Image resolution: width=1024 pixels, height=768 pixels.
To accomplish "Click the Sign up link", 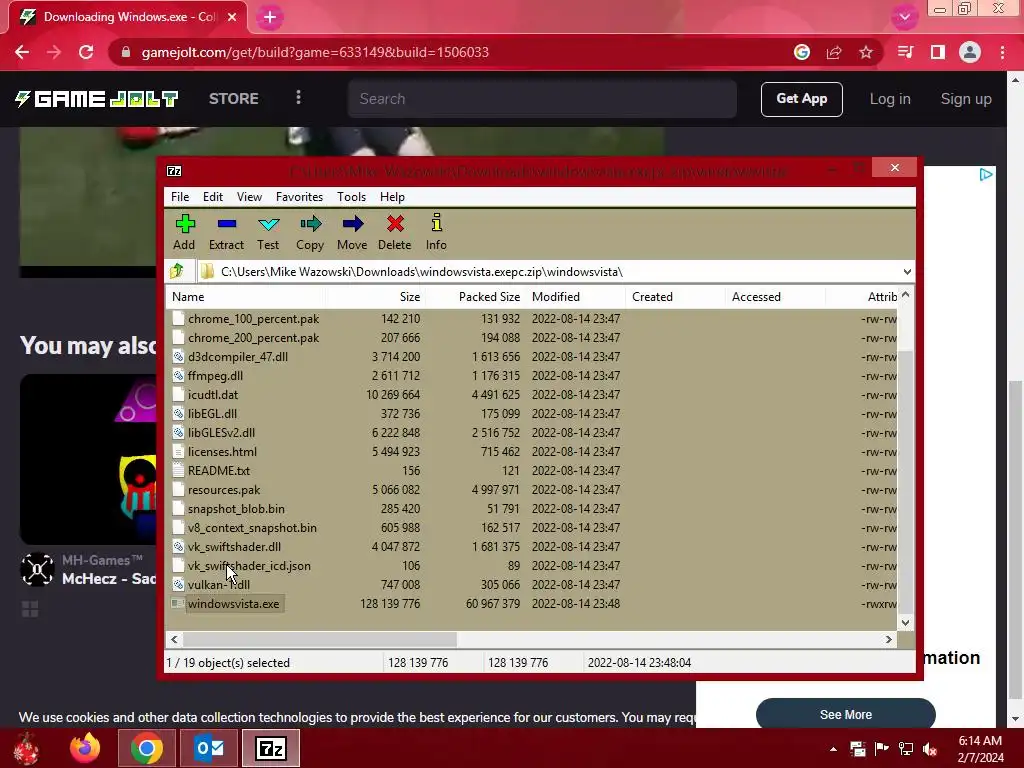I will click(966, 99).
